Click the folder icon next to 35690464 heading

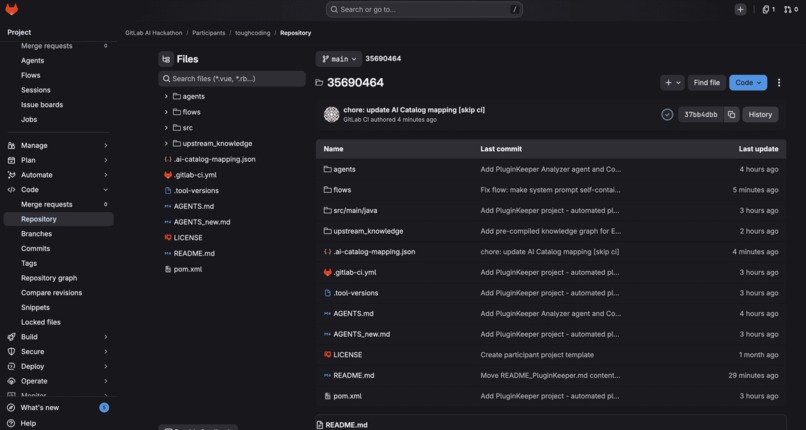tap(319, 83)
